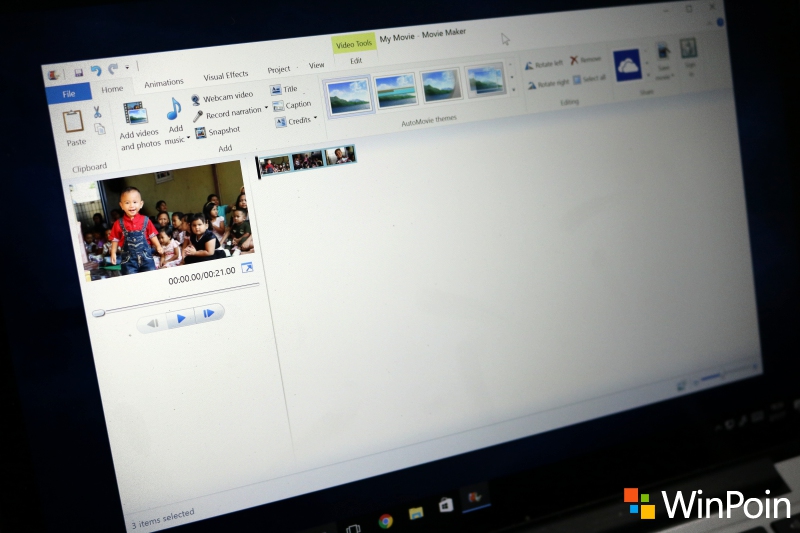Open Add music dropdown arrow

[x=188, y=137]
